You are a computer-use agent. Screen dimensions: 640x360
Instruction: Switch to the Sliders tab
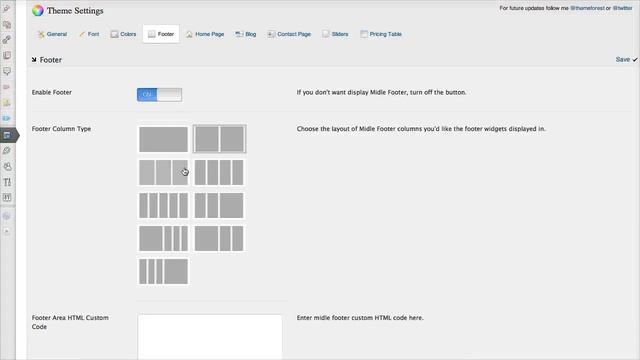(x=335, y=34)
